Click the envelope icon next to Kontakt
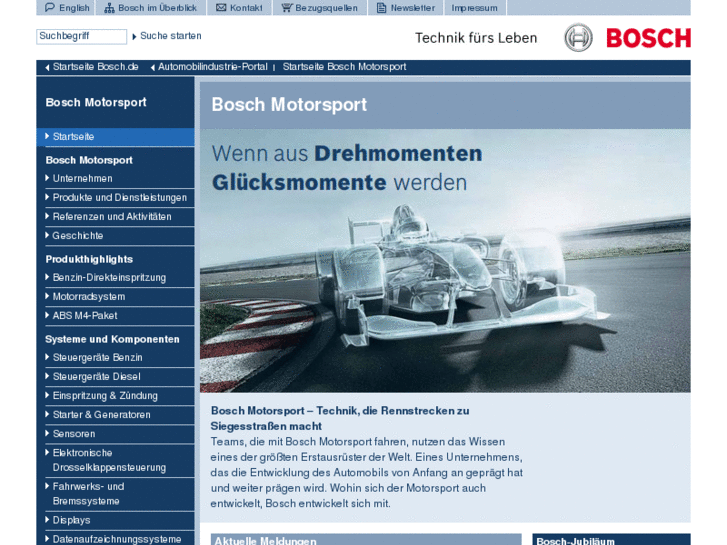 pyautogui.click(x=221, y=7)
